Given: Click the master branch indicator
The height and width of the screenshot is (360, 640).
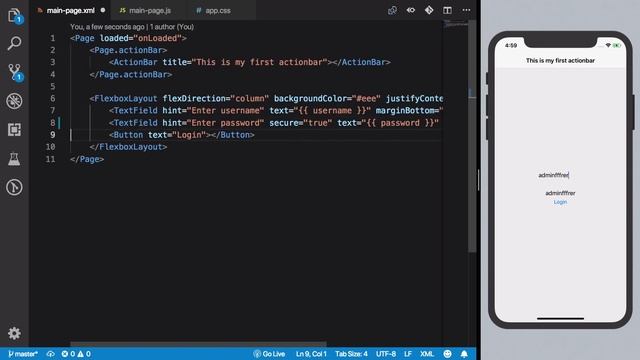Looking at the screenshot, I should [23, 354].
